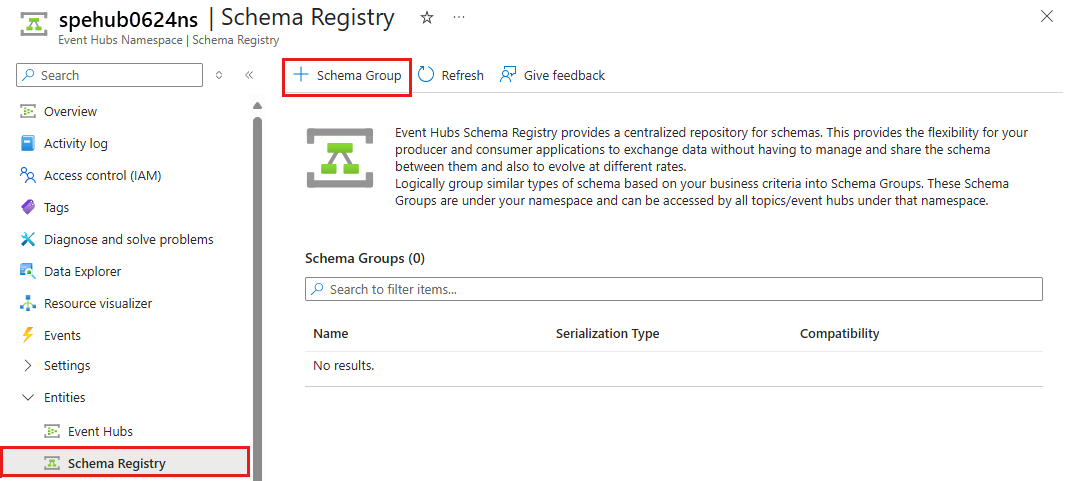
Task: Select Event Hubs under Entities
Action: (100, 431)
